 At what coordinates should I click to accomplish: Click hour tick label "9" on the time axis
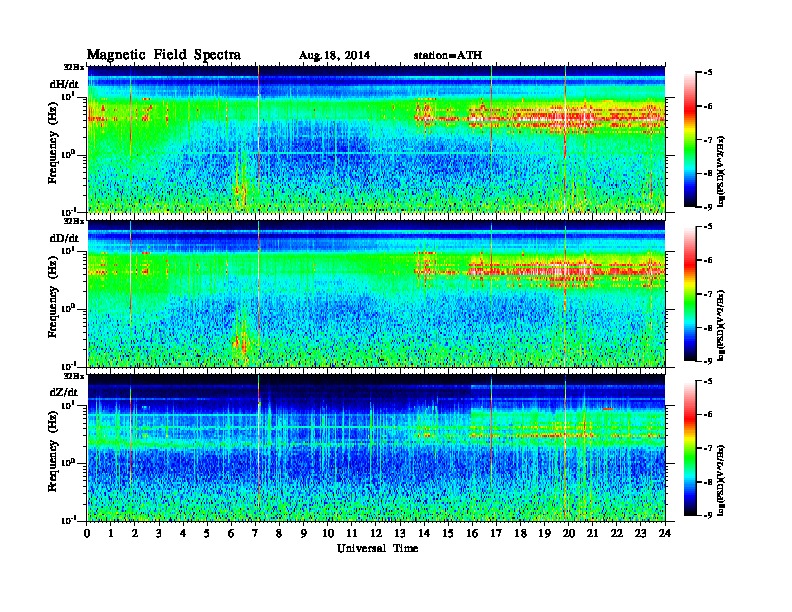[304, 533]
